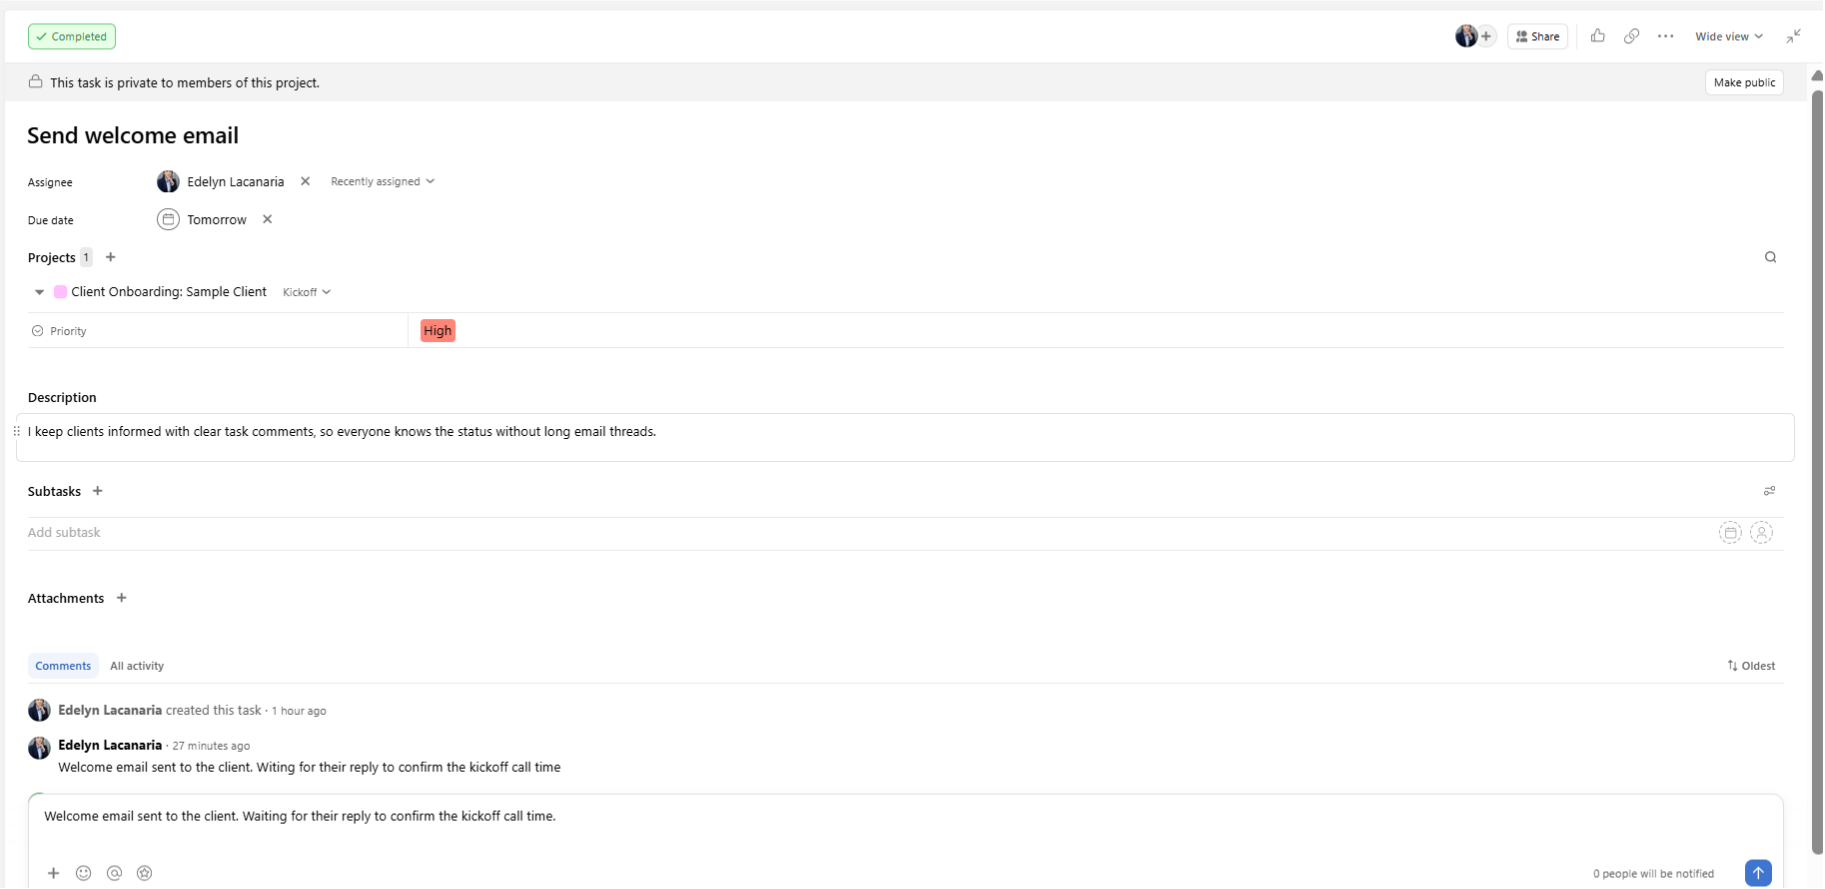Set subtask due date with the calendar icon

tap(1730, 533)
